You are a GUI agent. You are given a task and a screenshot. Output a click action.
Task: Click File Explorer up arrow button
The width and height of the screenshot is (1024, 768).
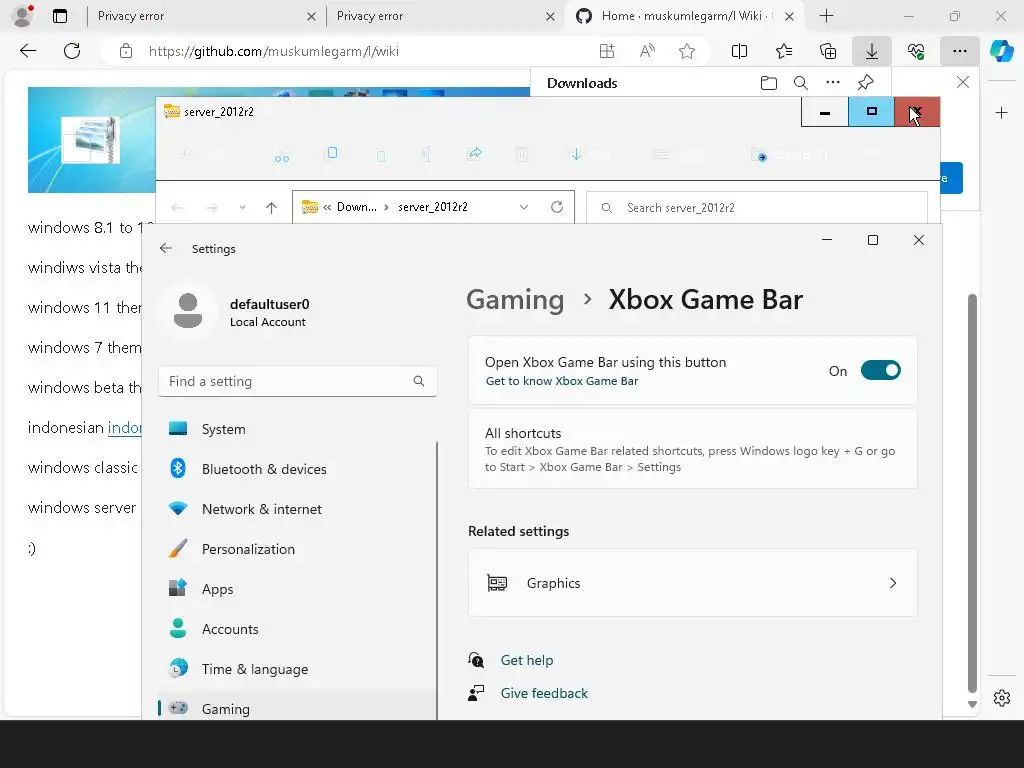click(x=272, y=208)
